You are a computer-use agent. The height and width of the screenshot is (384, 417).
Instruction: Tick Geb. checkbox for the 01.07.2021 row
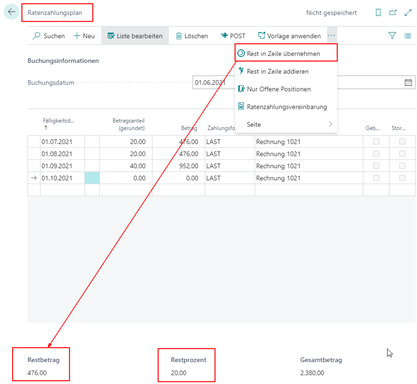coord(376,142)
